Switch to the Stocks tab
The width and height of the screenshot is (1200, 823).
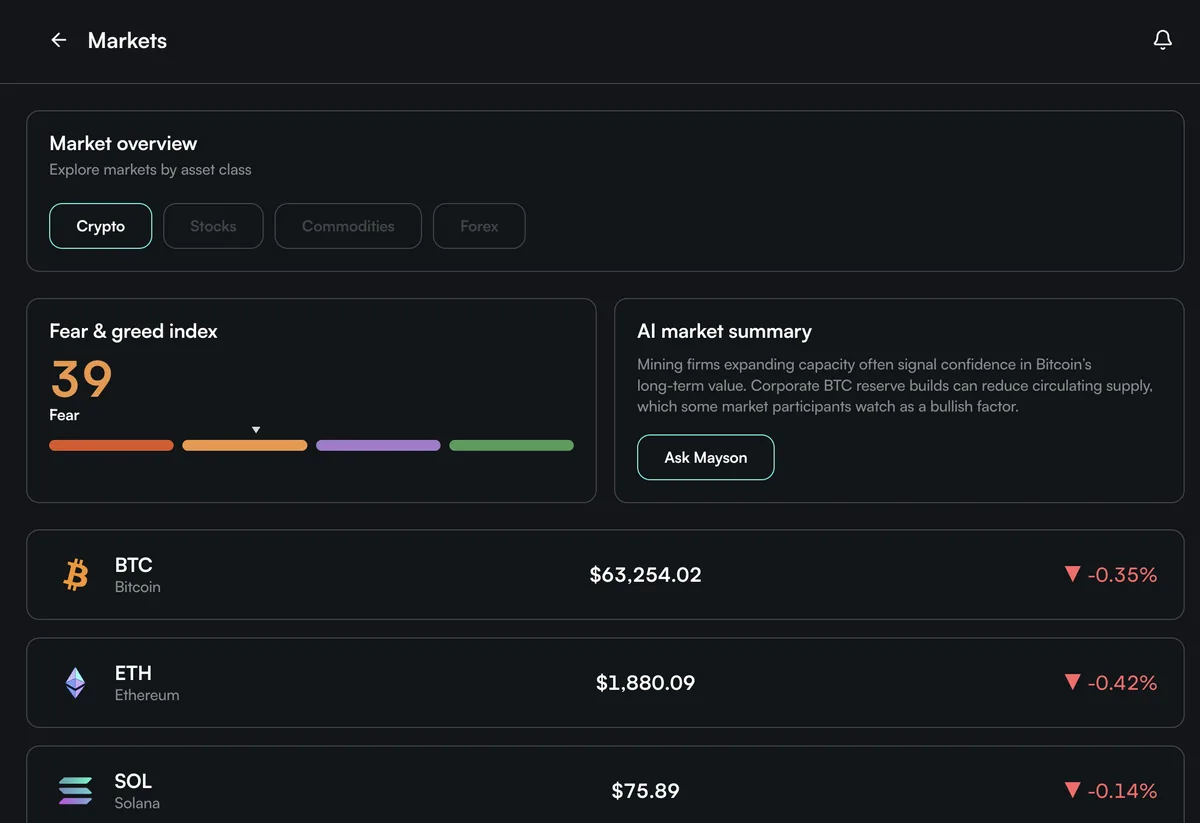[213, 226]
